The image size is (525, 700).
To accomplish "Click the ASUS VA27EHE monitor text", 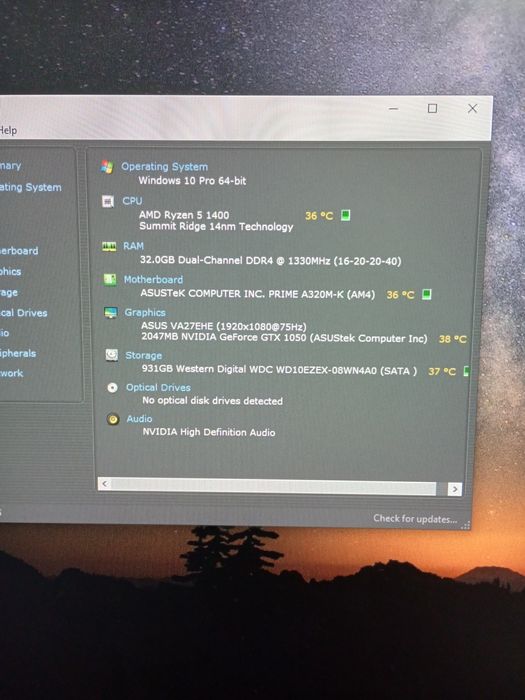I will tap(224, 326).
